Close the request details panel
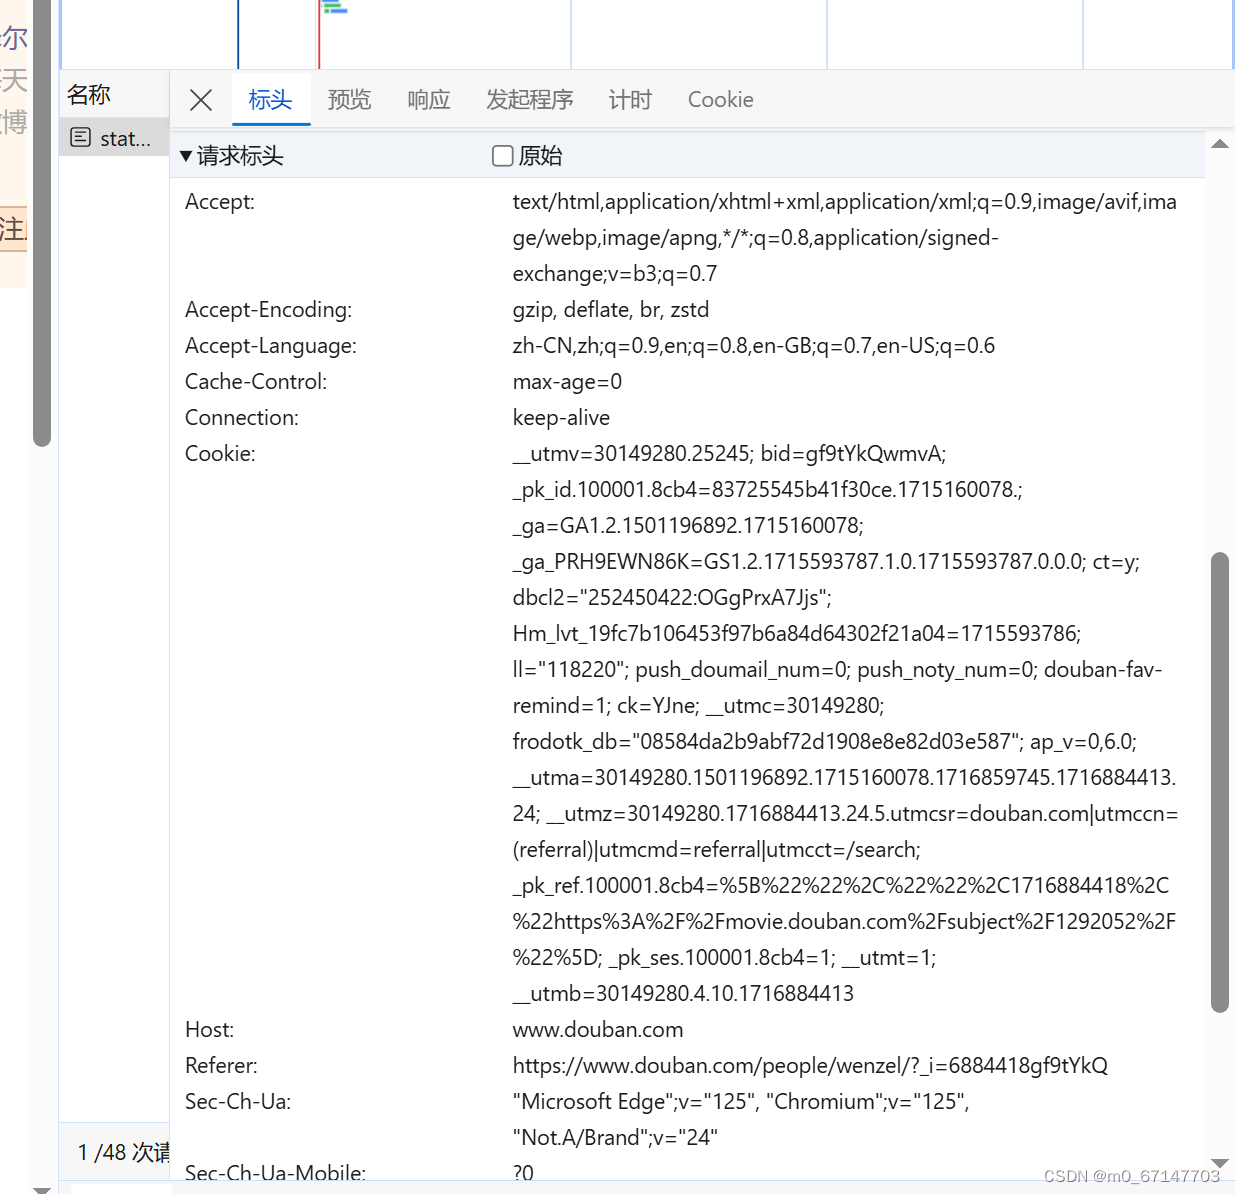Viewport: 1235px width, 1194px height. pyautogui.click(x=201, y=100)
